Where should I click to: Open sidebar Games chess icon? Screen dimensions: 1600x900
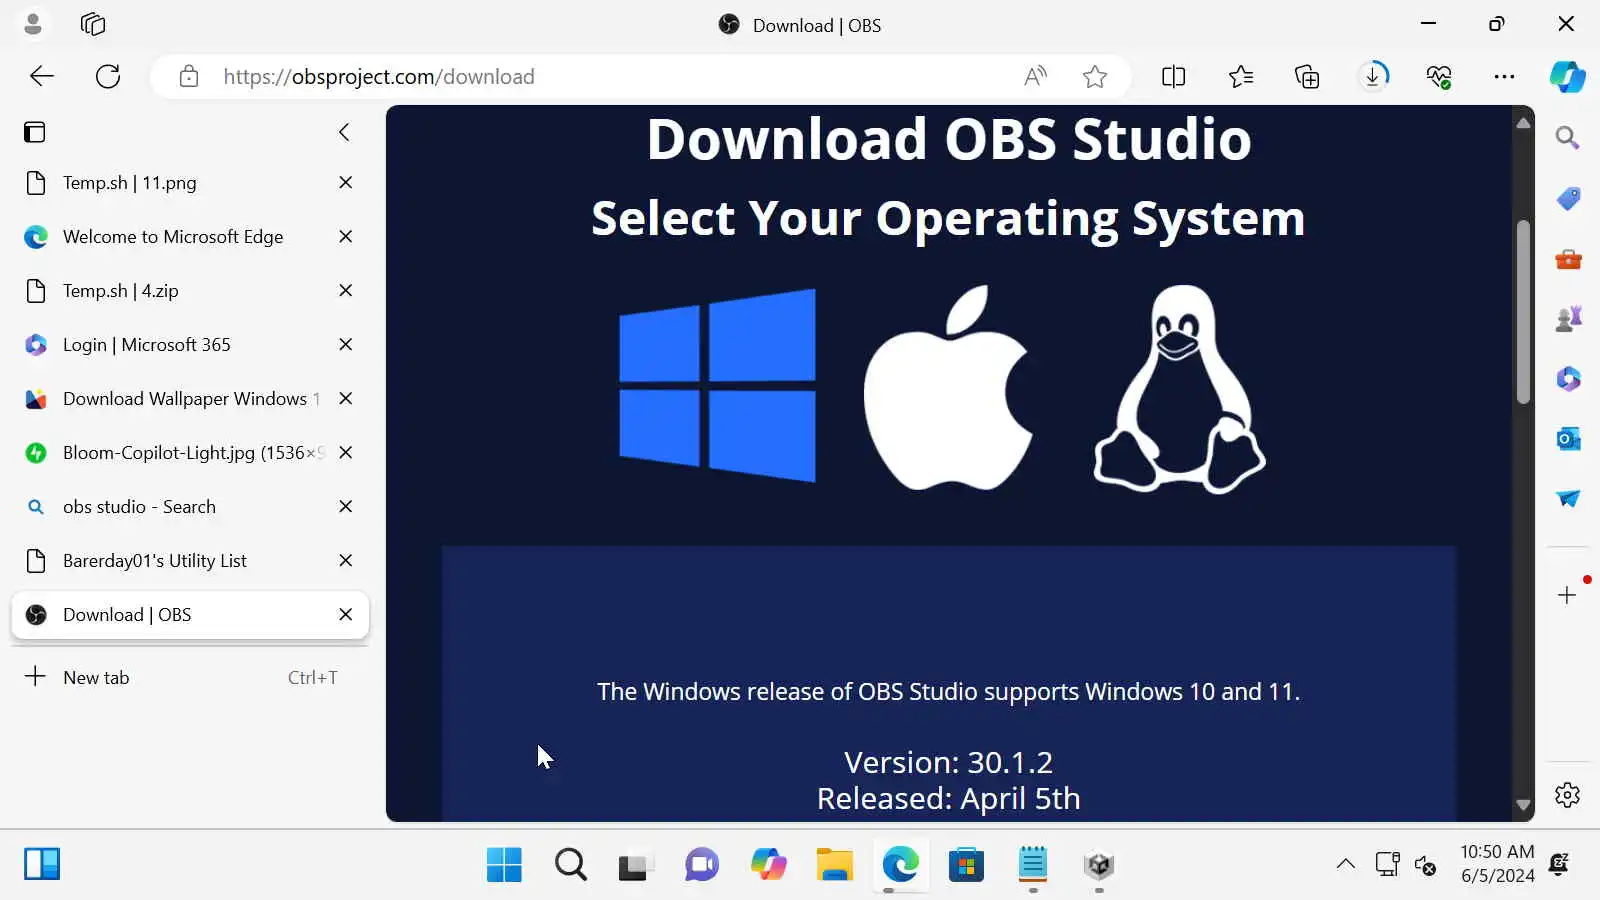click(x=1568, y=319)
